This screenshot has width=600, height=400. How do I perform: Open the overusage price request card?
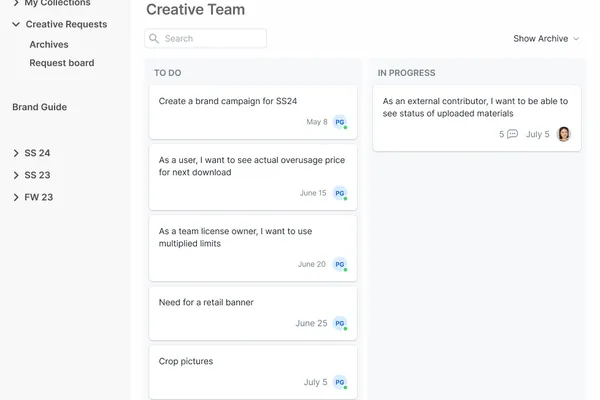click(x=253, y=177)
